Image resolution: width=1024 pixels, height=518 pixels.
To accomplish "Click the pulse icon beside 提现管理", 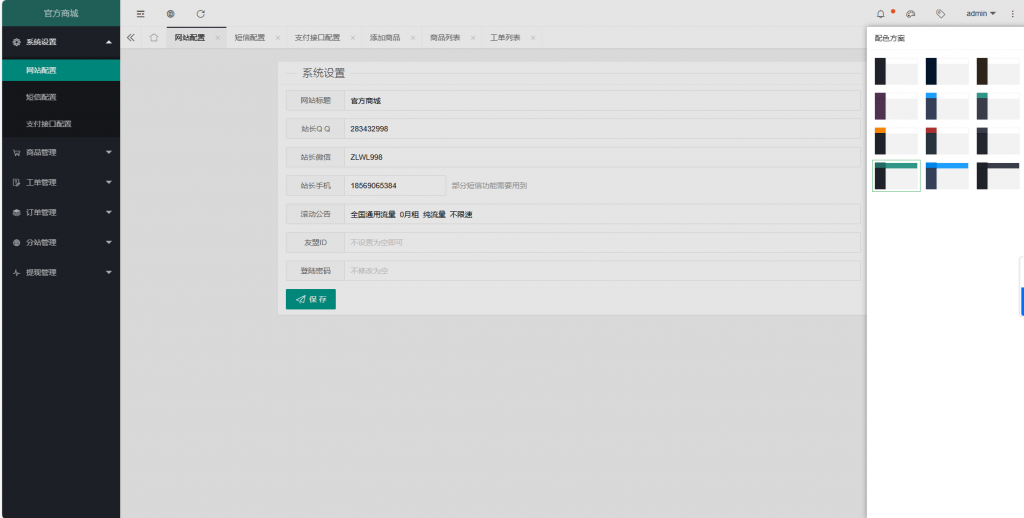I will (x=17, y=273).
